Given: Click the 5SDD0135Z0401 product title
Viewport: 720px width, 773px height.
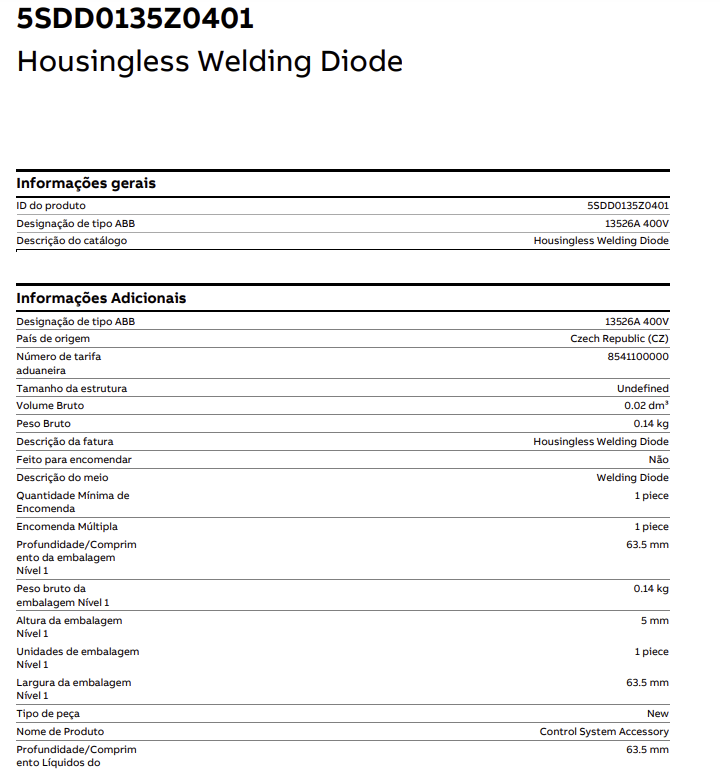Looking at the screenshot, I should (135, 19).
